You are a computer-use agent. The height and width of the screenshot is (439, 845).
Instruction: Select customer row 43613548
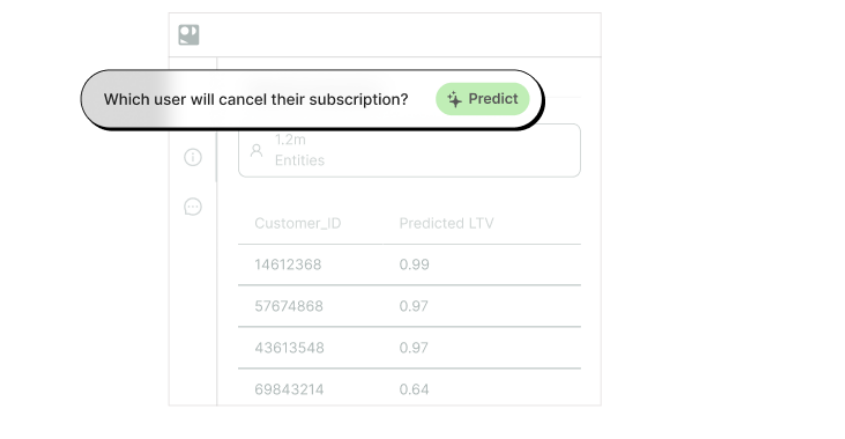410,348
